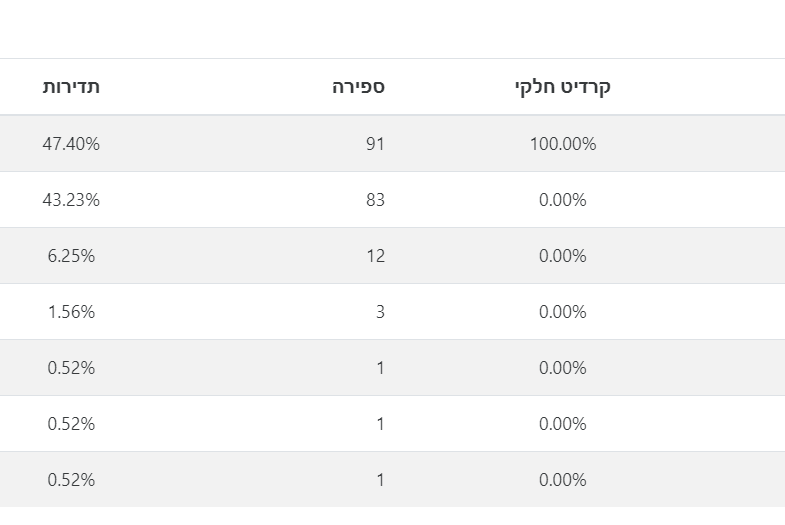Select the count value 83
The width and height of the screenshot is (785, 525).
375,200
